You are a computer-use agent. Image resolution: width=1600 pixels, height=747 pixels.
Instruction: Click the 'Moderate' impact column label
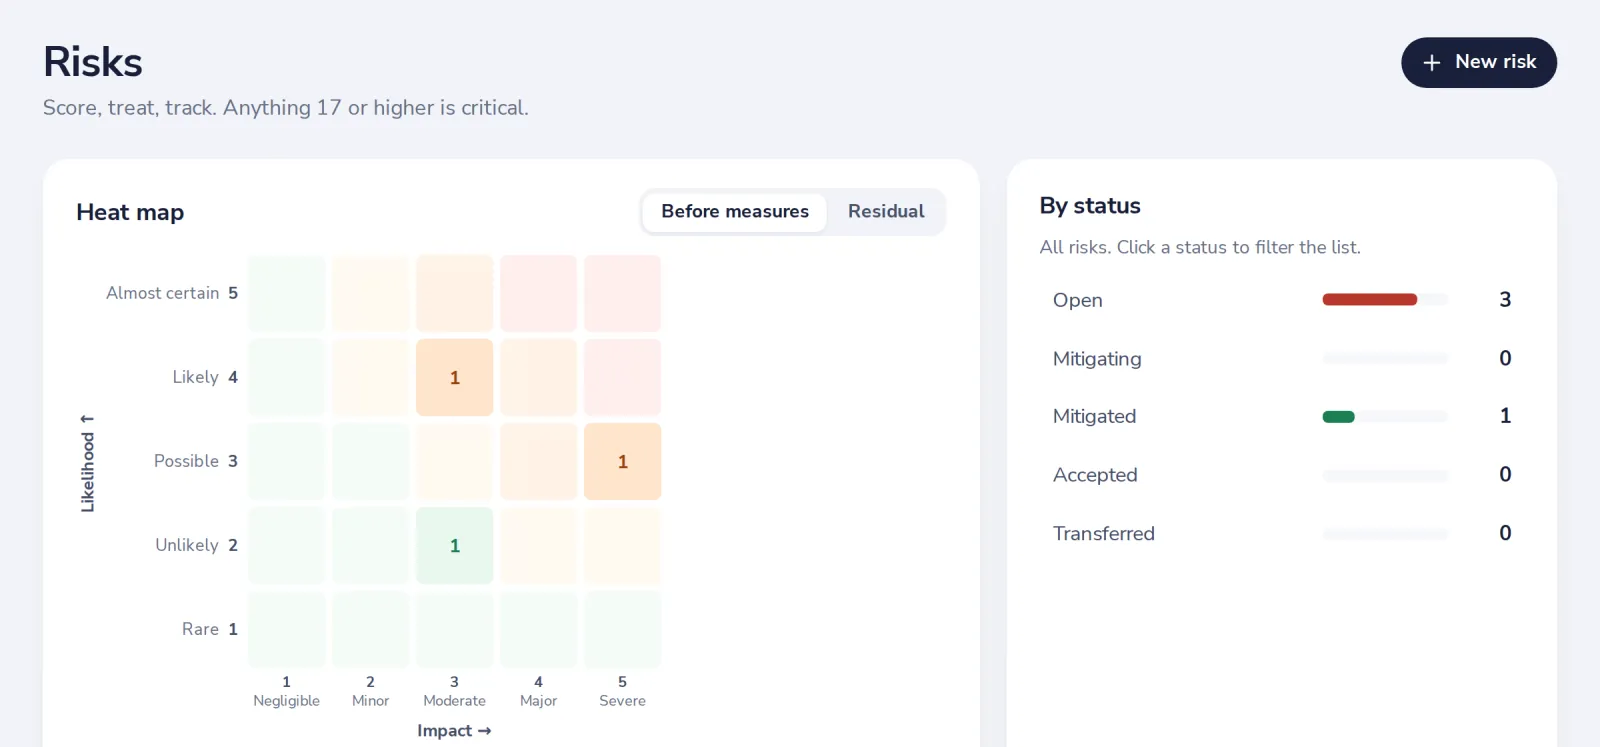tap(455, 701)
